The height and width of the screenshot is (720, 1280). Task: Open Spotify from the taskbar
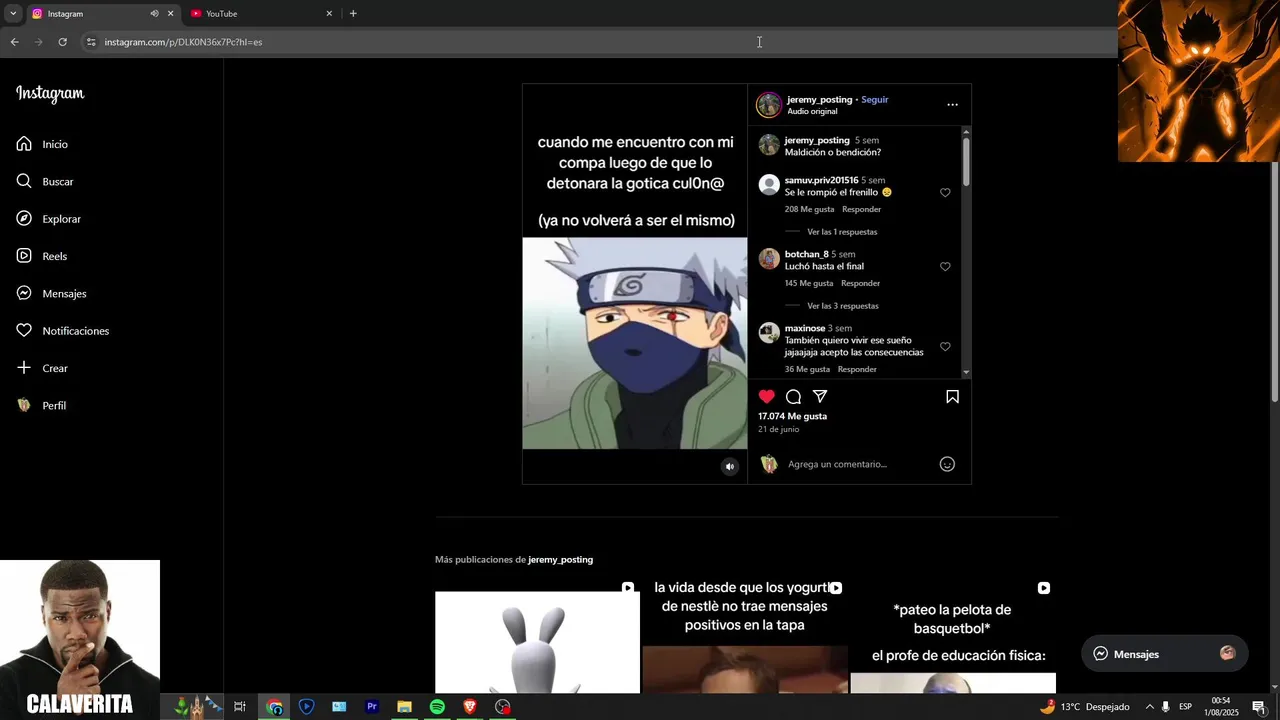tap(437, 707)
